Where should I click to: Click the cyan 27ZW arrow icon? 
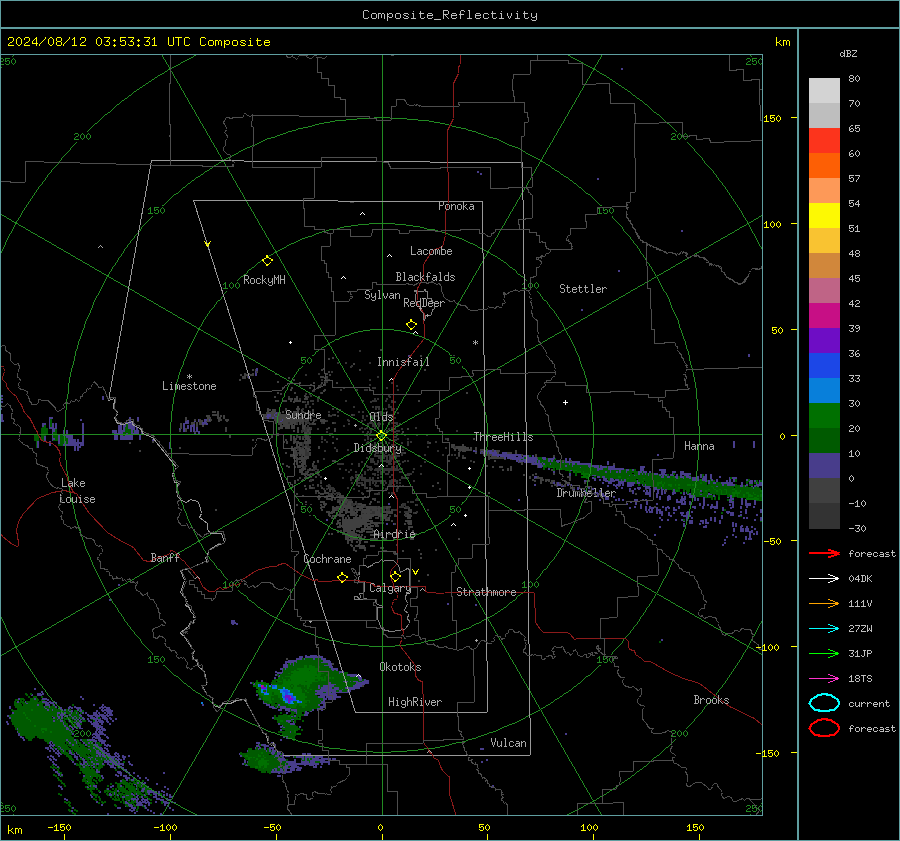coord(824,629)
